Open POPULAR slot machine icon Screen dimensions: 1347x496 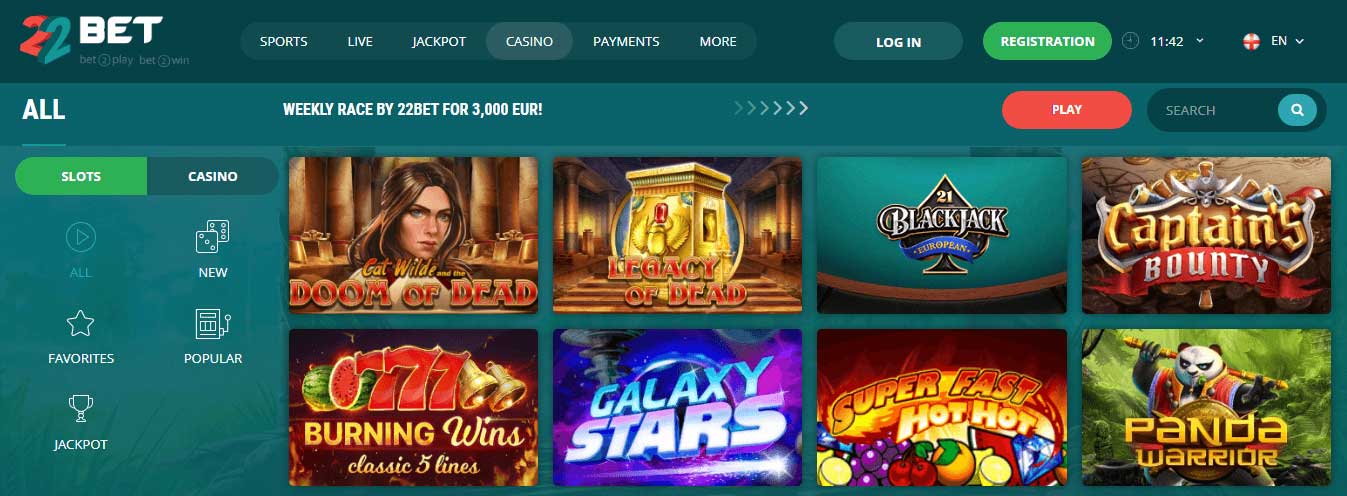pyautogui.click(x=212, y=323)
